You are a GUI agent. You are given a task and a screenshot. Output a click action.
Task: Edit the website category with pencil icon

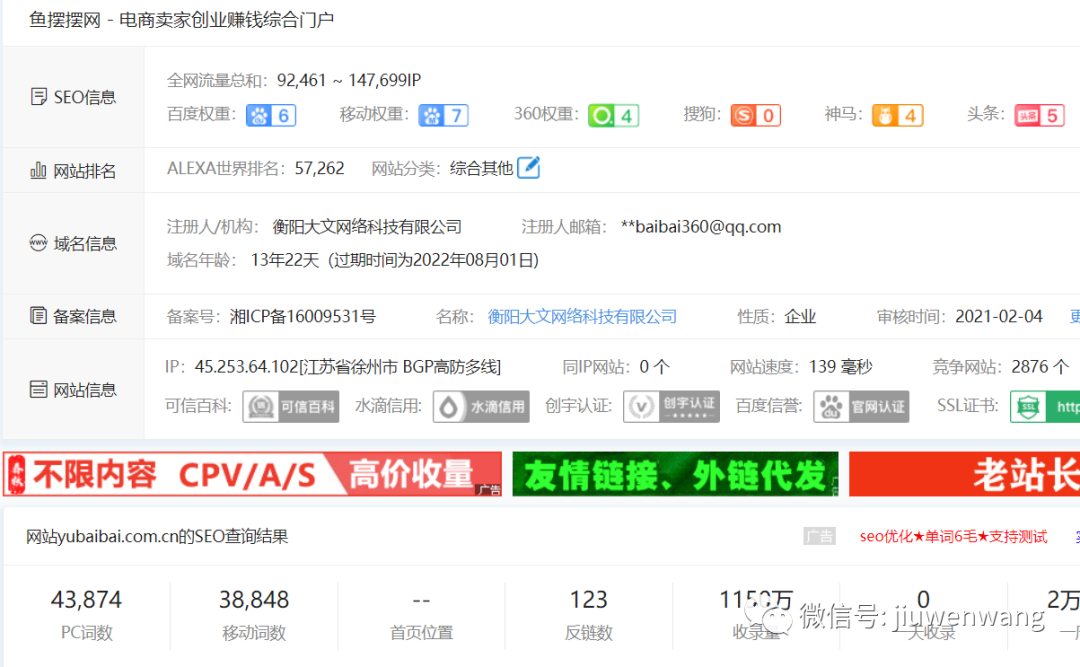click(528, 167)
